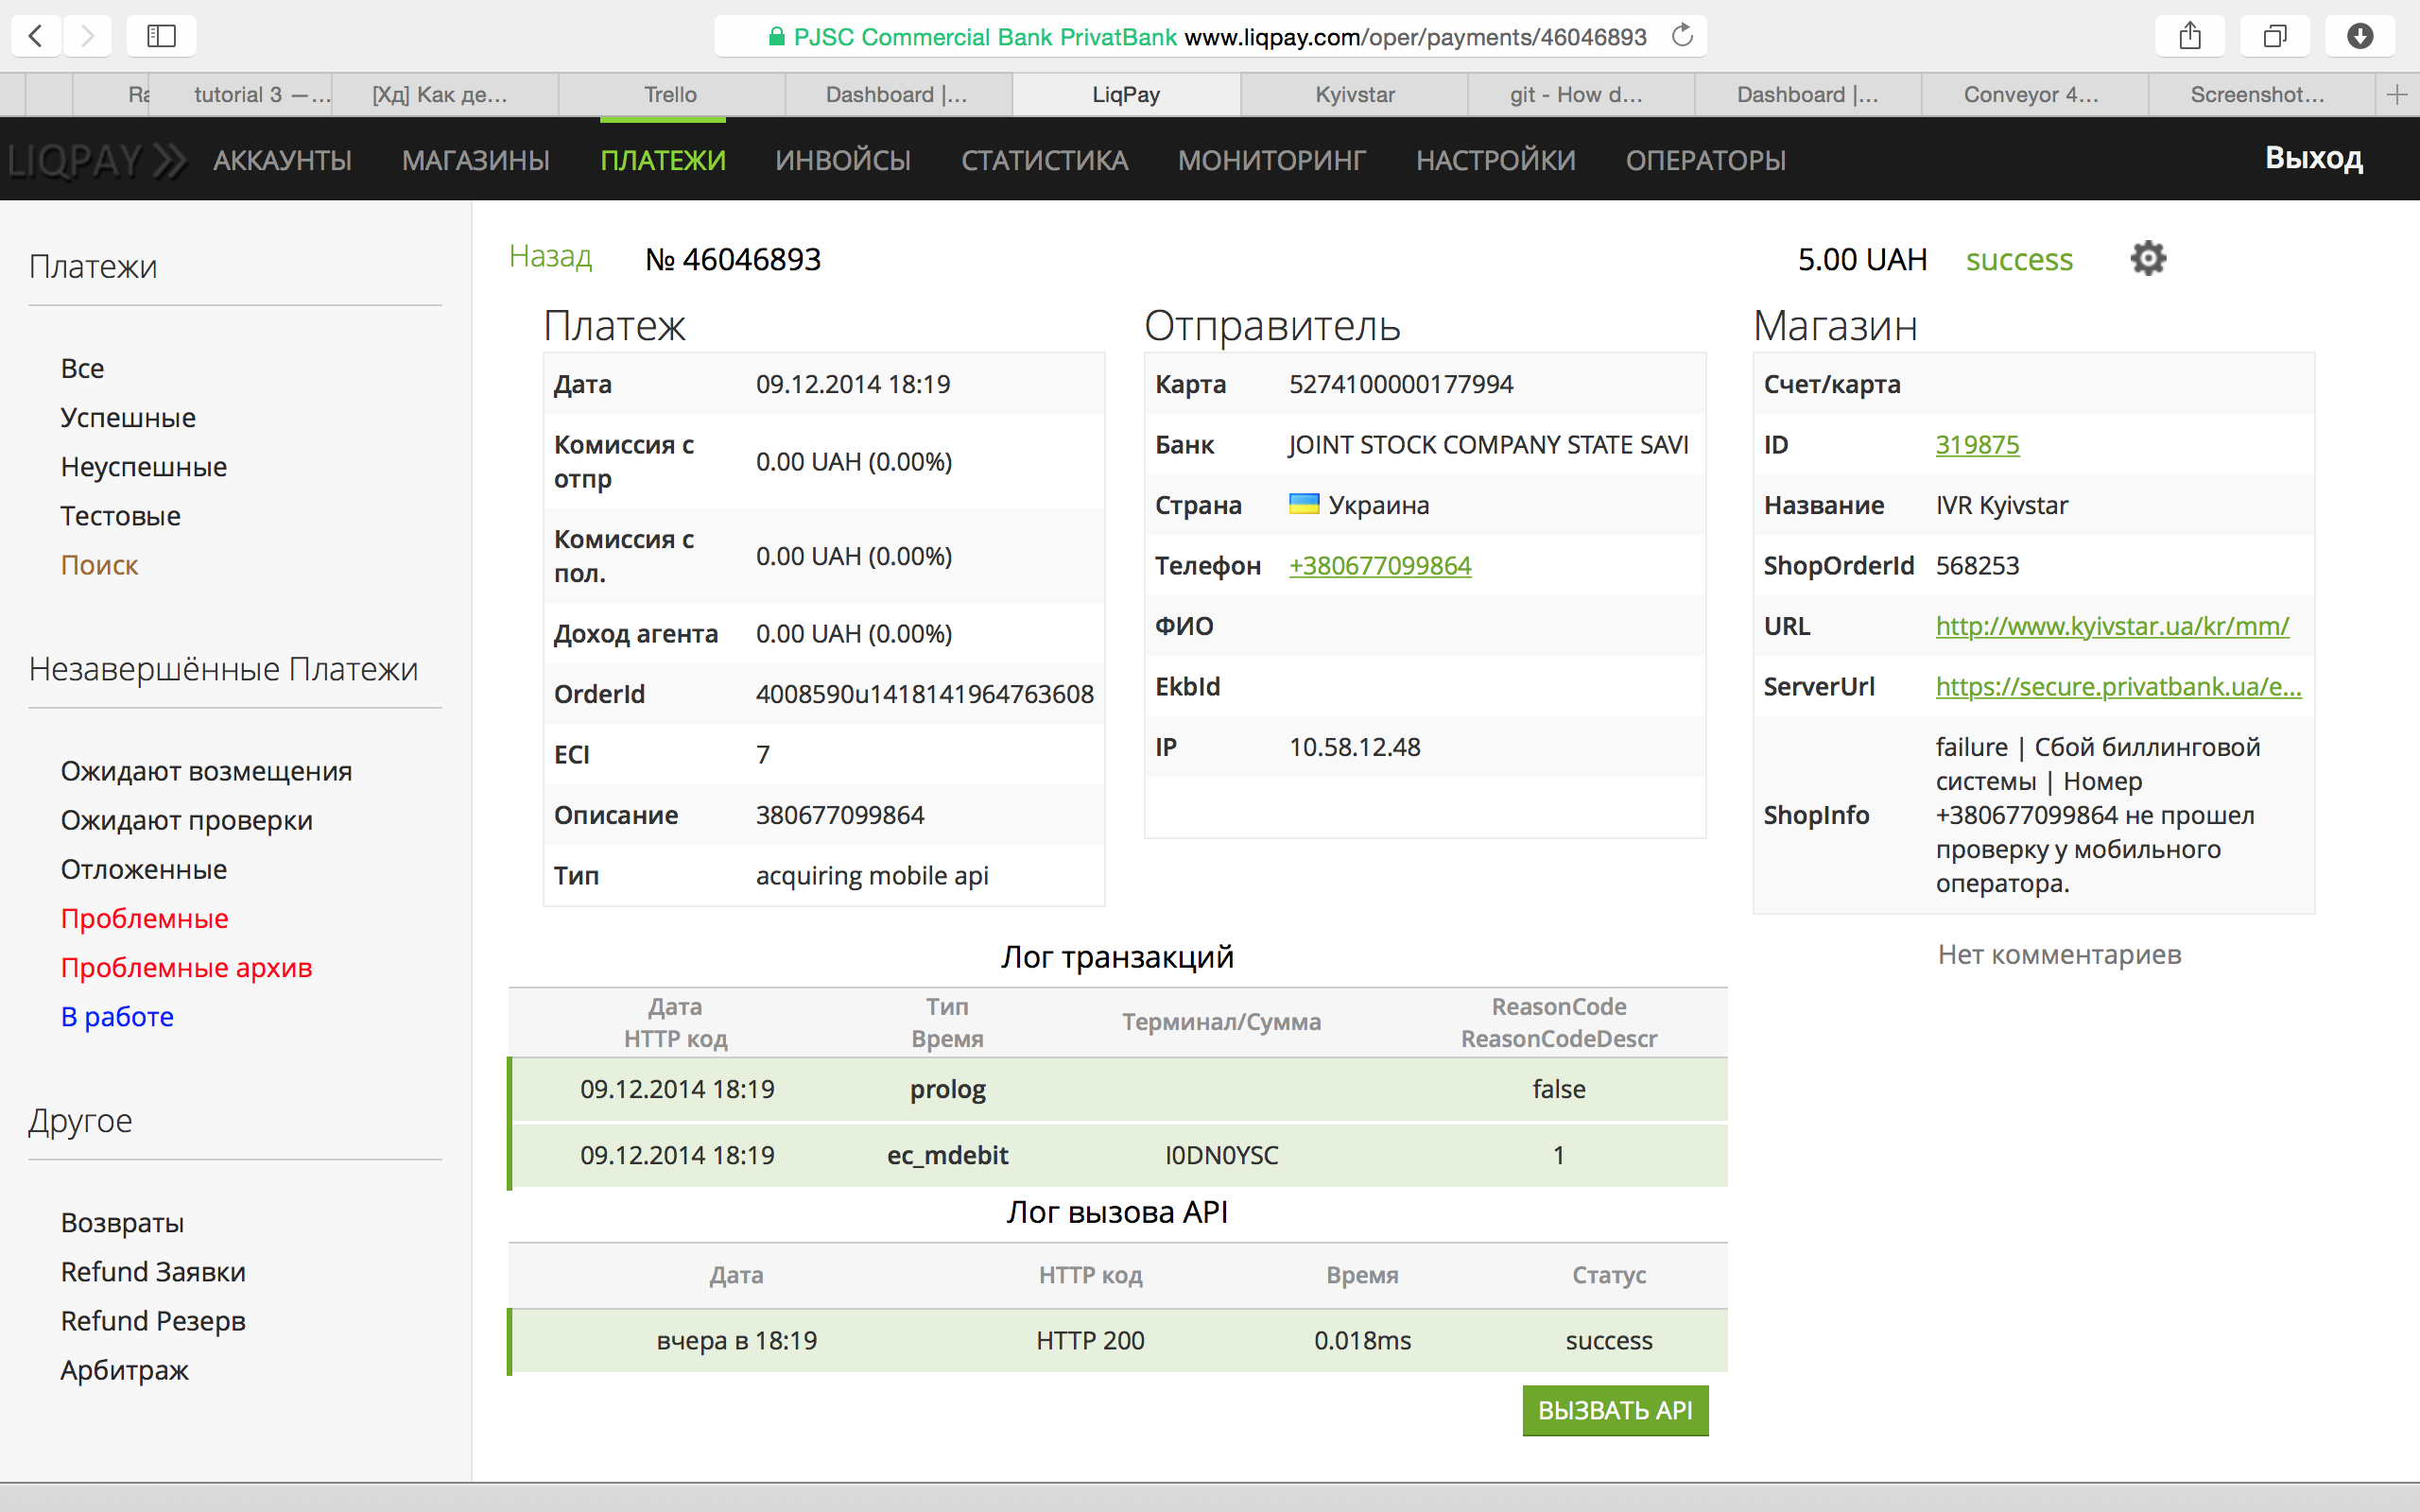Switch to the Screenshot browser tab
2420x1512 pixels.
[2260, 95]
